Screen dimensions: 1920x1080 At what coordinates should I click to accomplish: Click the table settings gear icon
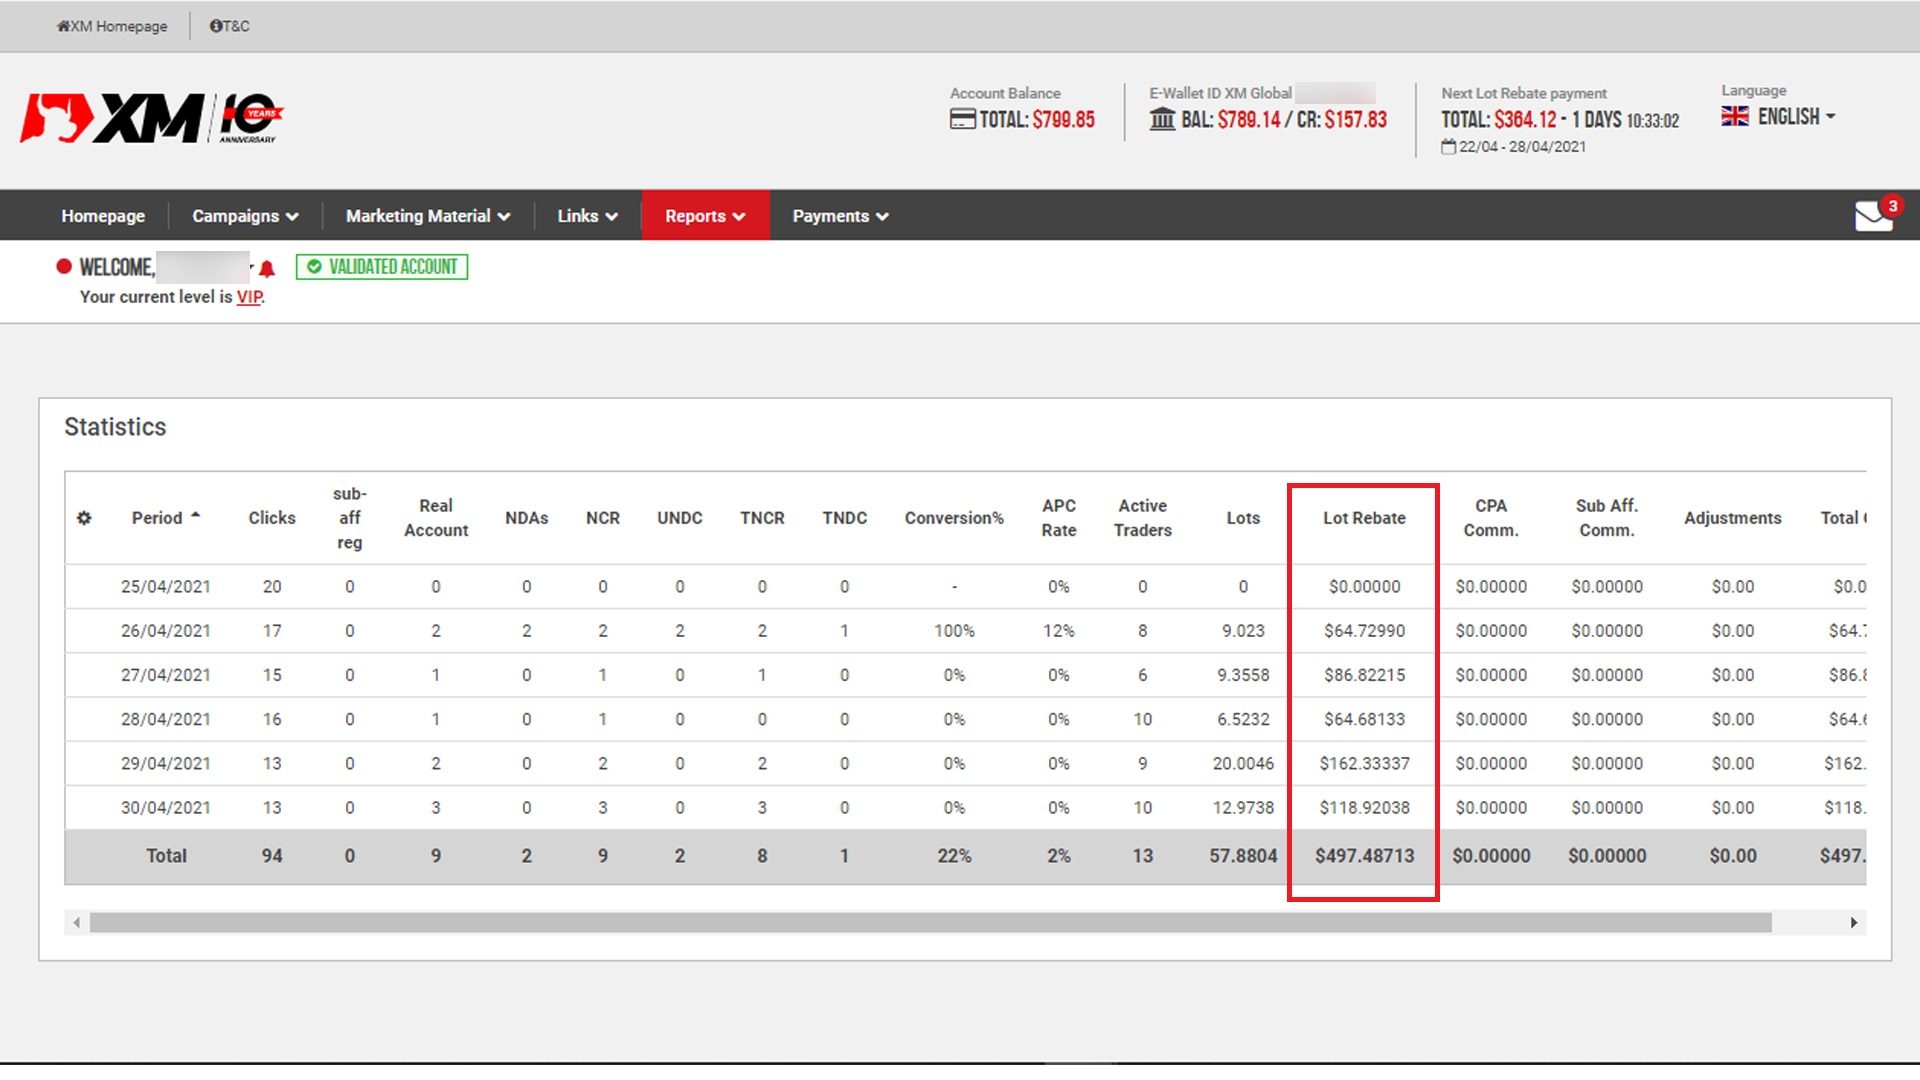[84, 518]
